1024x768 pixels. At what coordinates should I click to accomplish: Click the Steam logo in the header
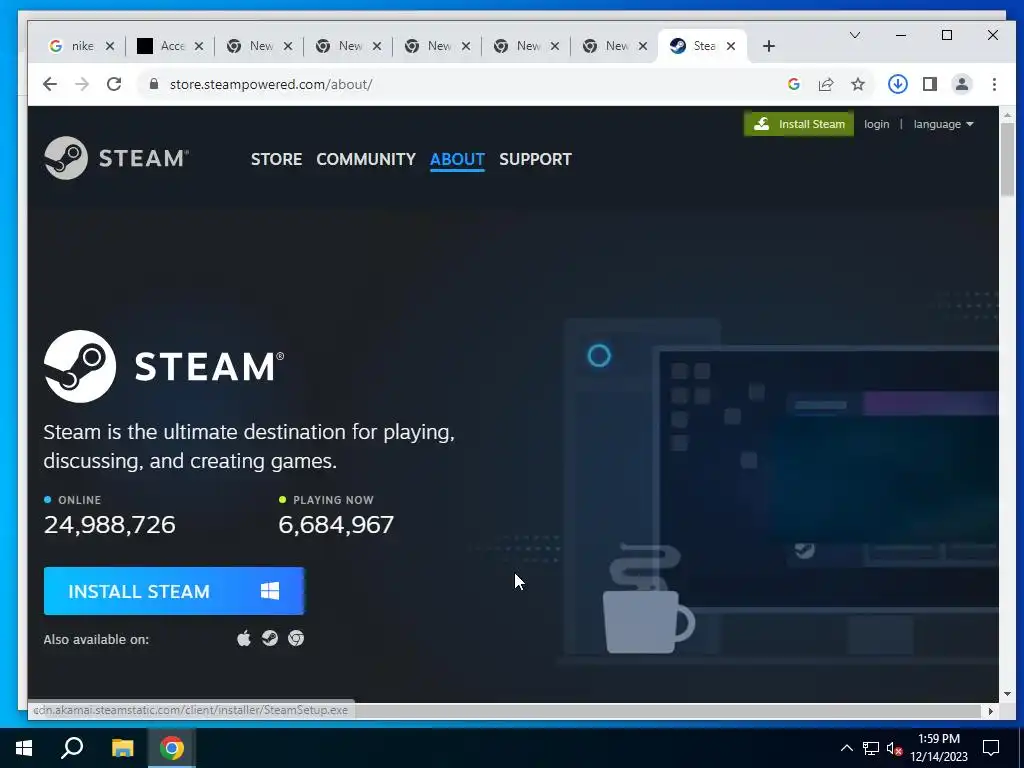pos(116,158)
